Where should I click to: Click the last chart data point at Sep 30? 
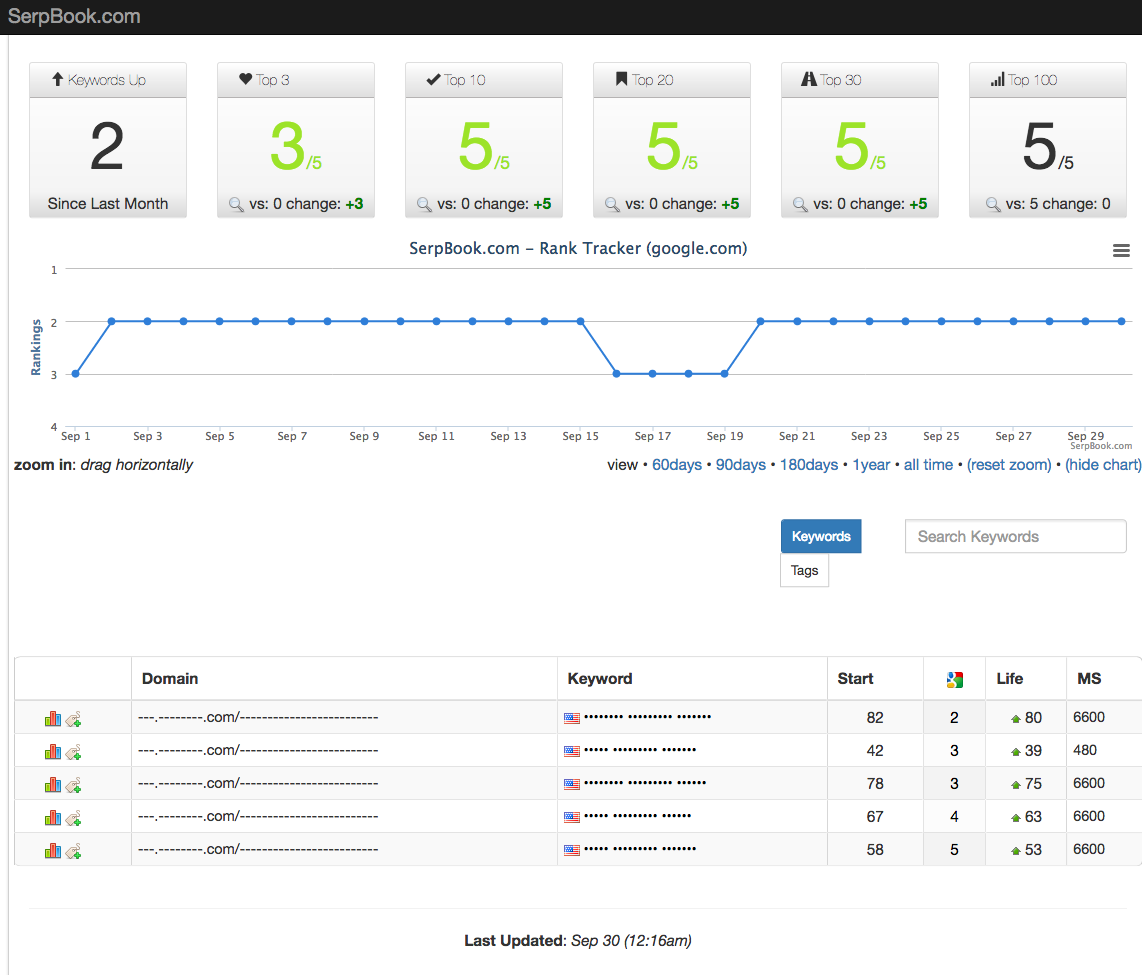point(1122,321)
